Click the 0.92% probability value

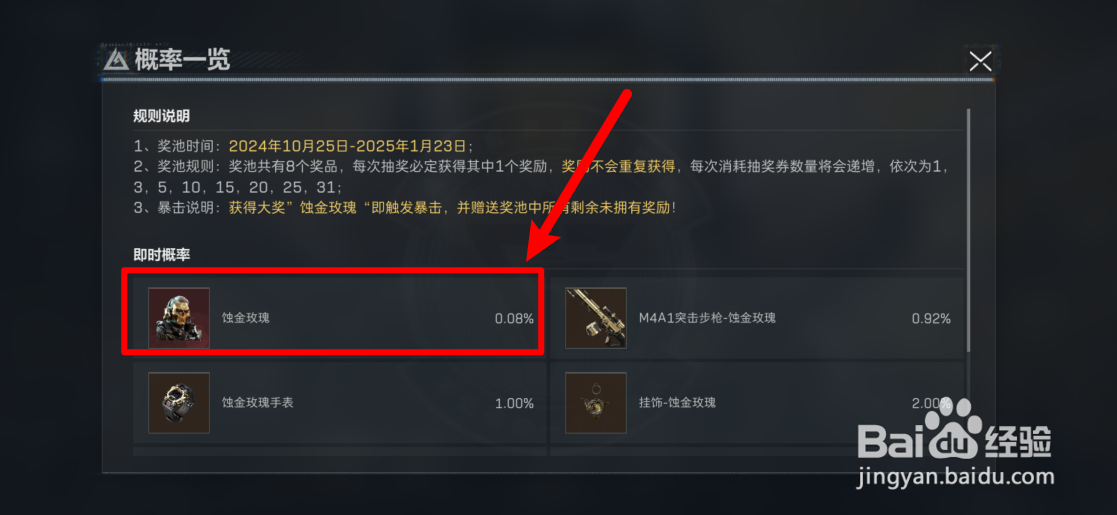[x=931, y=318]
